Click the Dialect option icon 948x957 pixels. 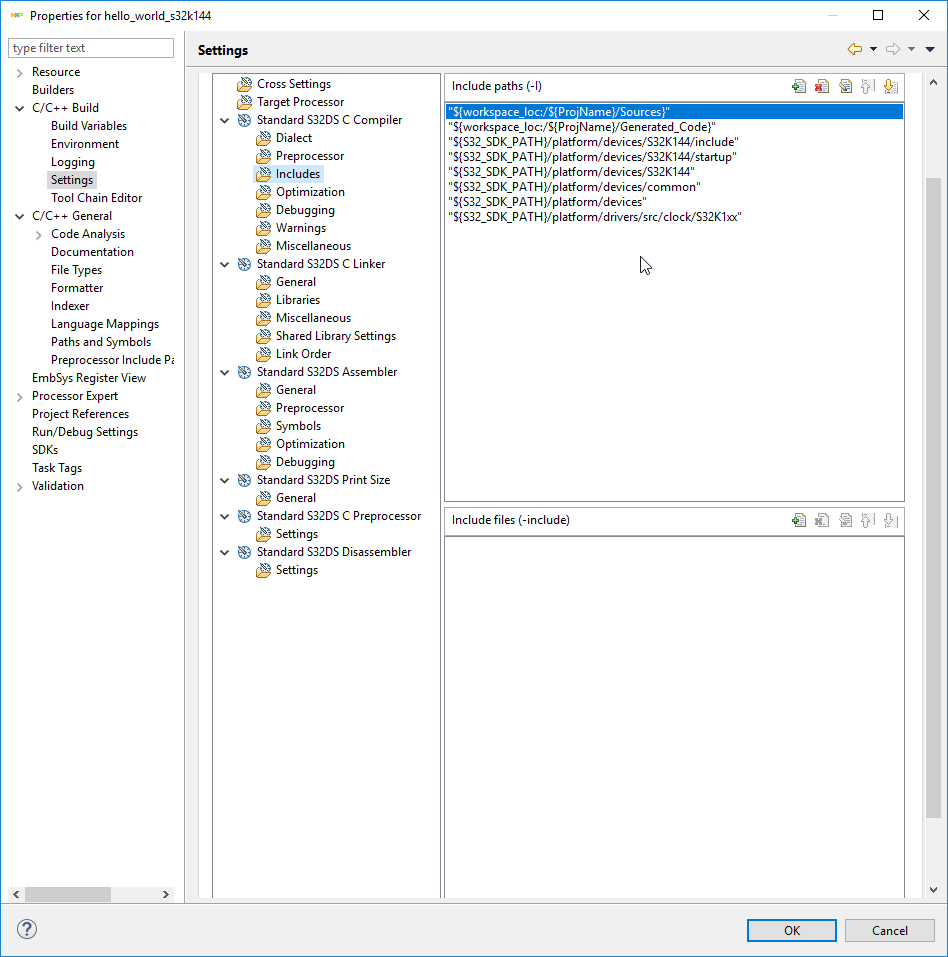click(x=264, y=139)
